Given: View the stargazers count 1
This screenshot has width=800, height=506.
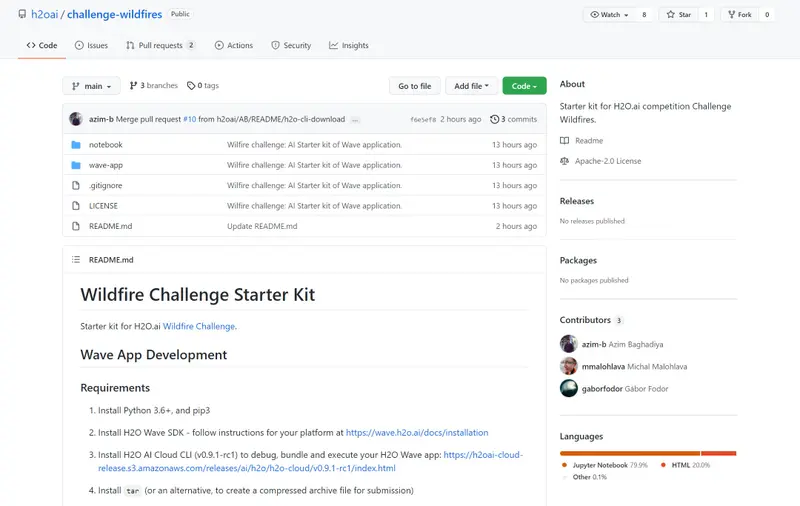Looking at the screenshot, I should click(x=706, y=15).
